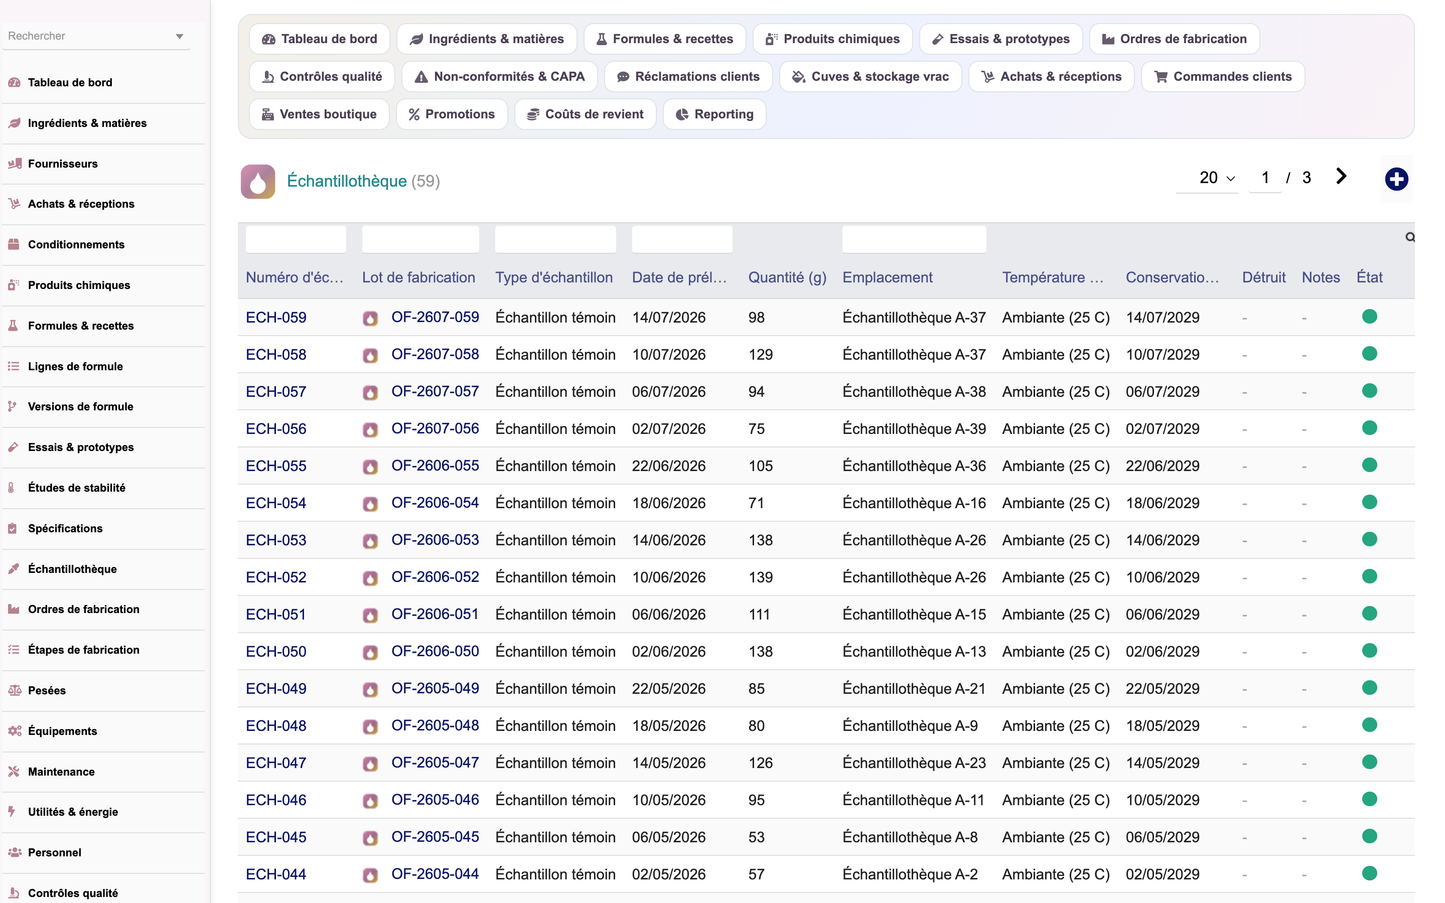The image size is (1445, 903).
Task: Sort by Détruit column header
Action: [x=1264, y=278]
